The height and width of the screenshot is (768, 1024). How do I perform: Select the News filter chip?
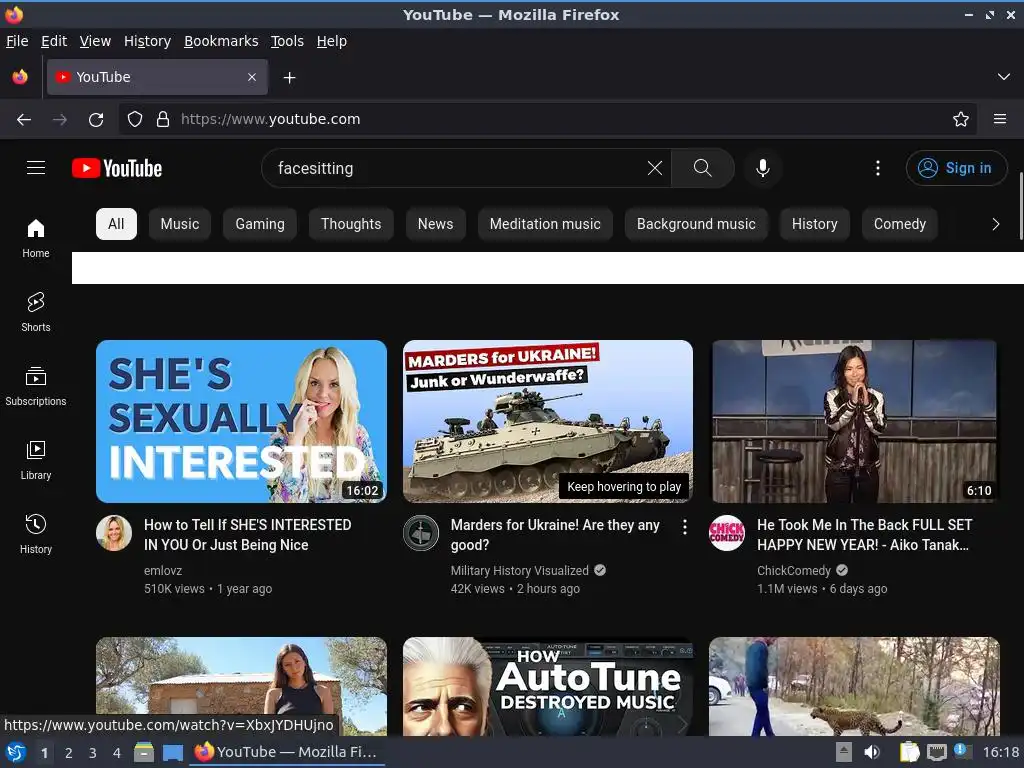(436, 224)
